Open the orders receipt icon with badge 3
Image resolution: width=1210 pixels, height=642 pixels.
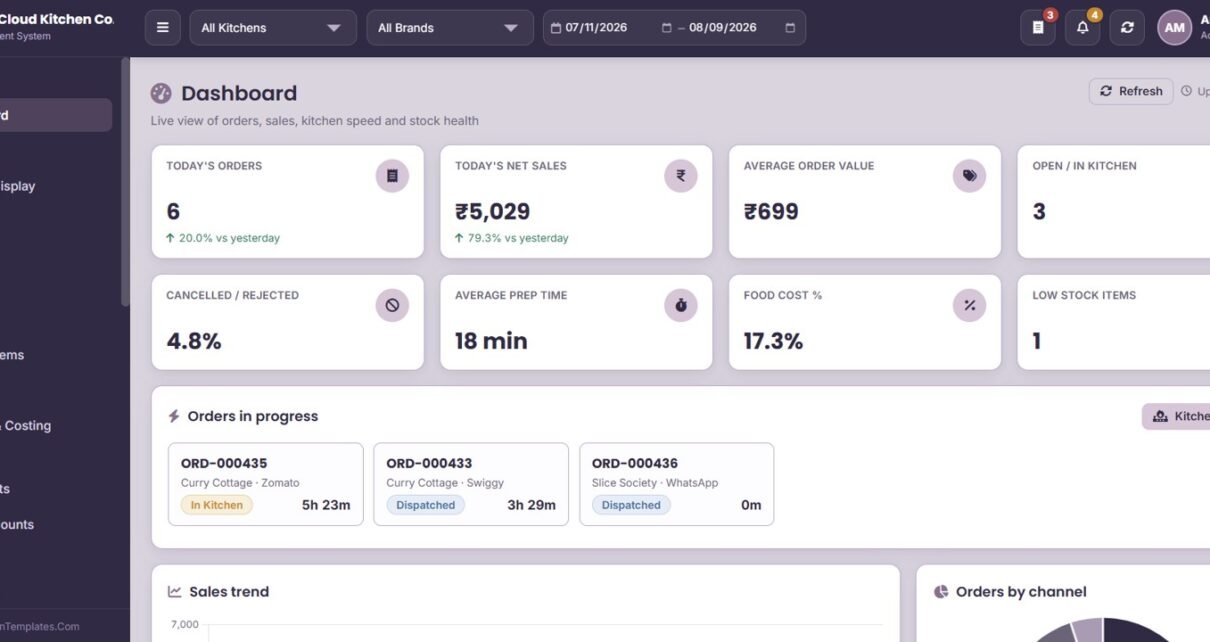(x=1038, y=28)
